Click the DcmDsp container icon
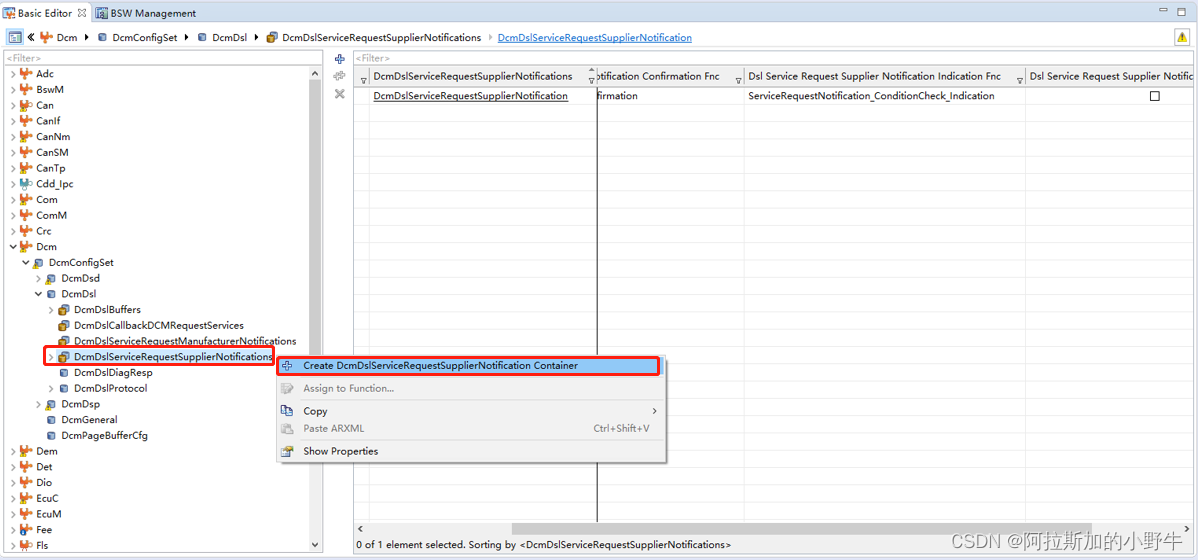1198x560 pixels. [x=51, y=404]
